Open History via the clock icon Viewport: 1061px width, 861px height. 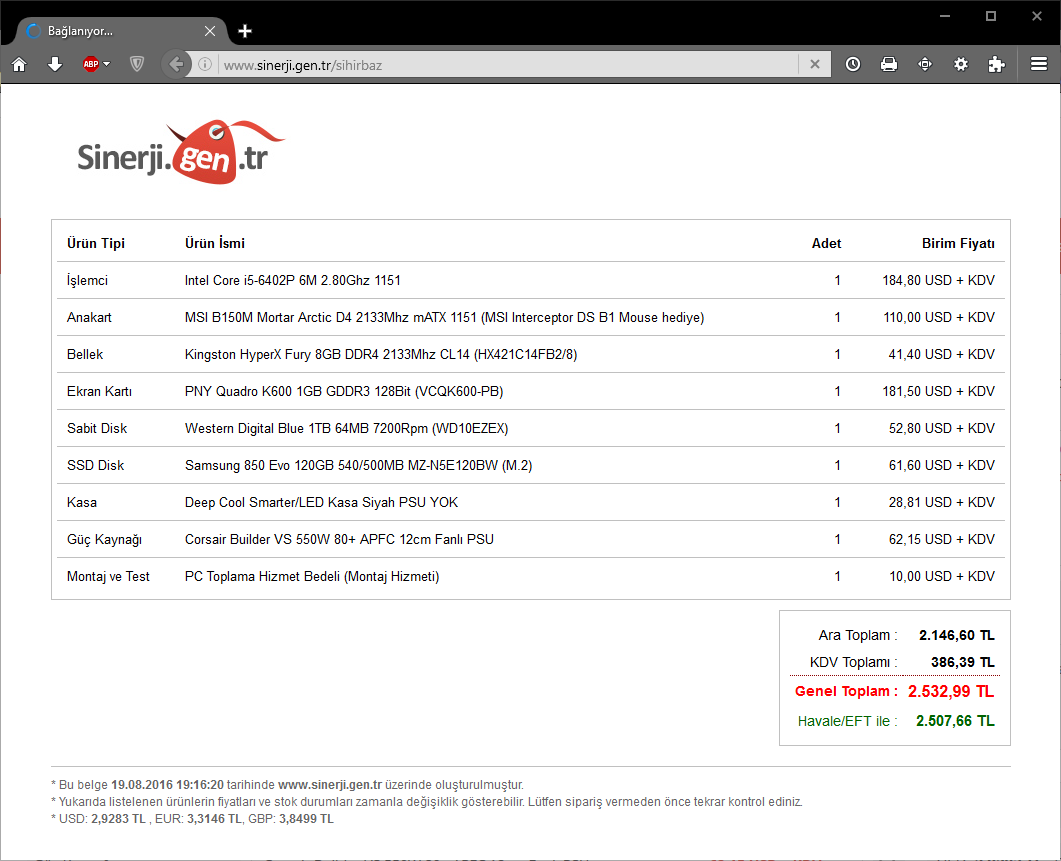(852, 64)
